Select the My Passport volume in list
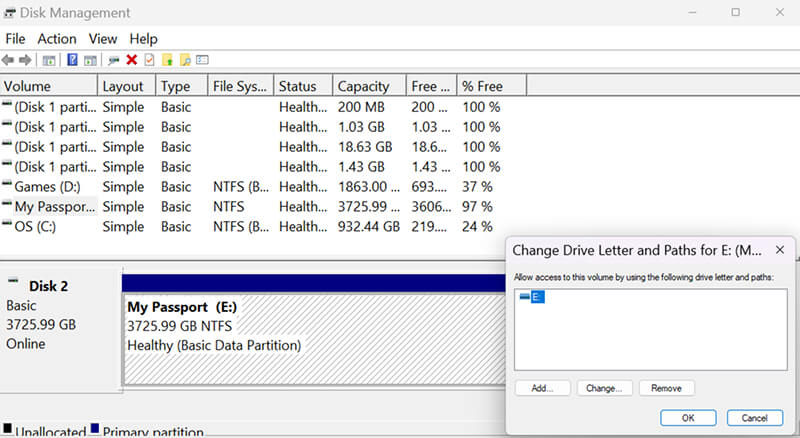 point(263,207)
